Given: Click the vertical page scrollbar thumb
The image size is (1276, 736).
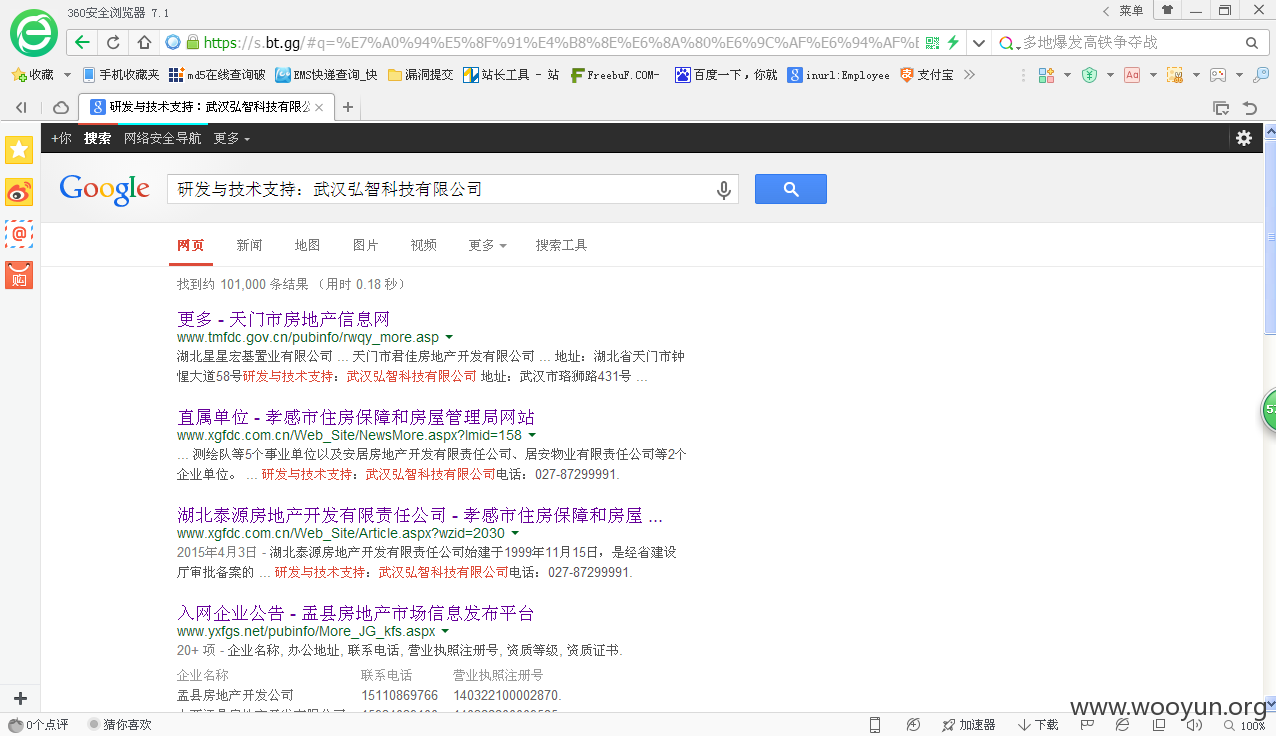Looking at the screenshot, I should (1270, 237).
